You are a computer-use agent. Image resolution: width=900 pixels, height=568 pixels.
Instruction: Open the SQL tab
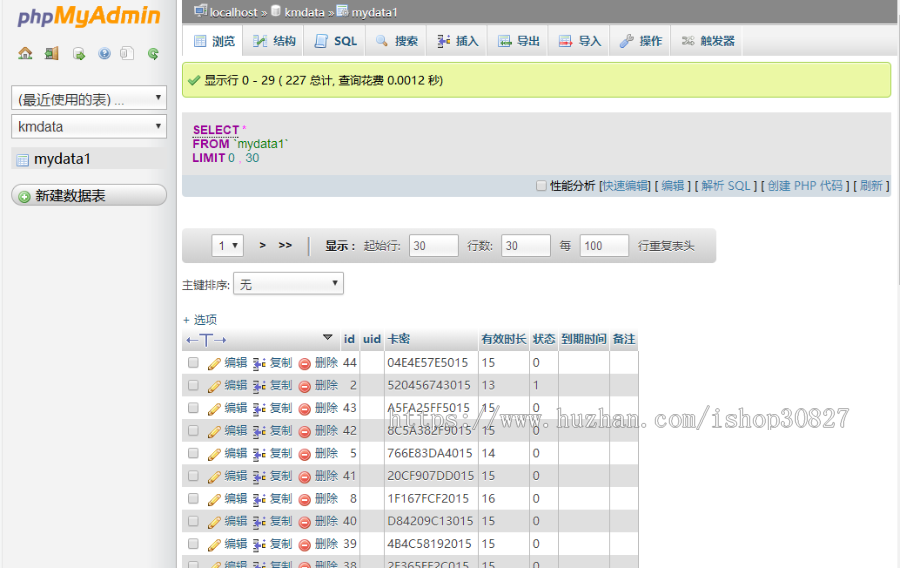336,41
